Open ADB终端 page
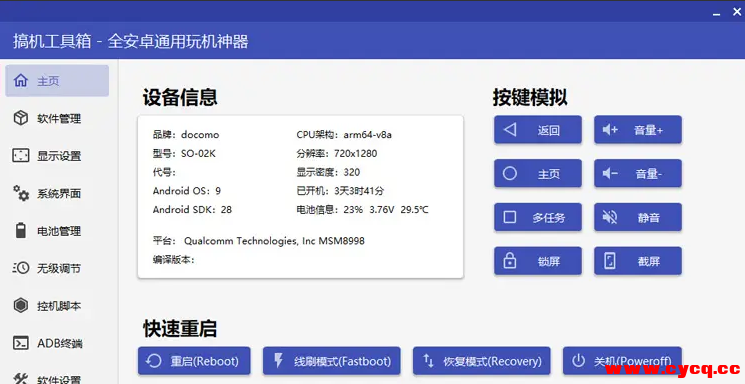 pyautogui.click(x=57, y=343)
